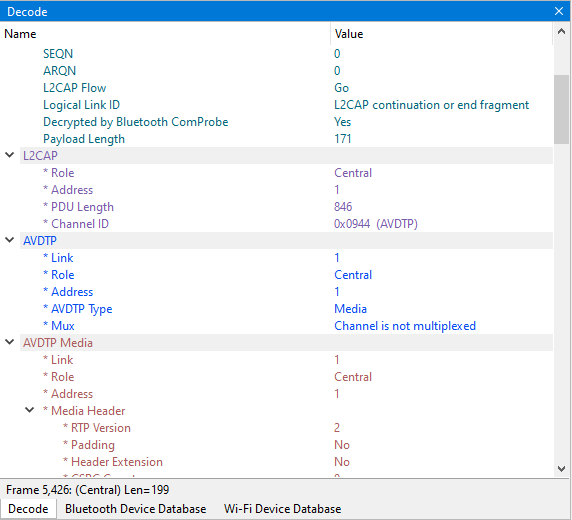The width and height of the screenshot is (572, 520).
Task: Click the RTP Version value 2
Action: click(x=337, y=428)
